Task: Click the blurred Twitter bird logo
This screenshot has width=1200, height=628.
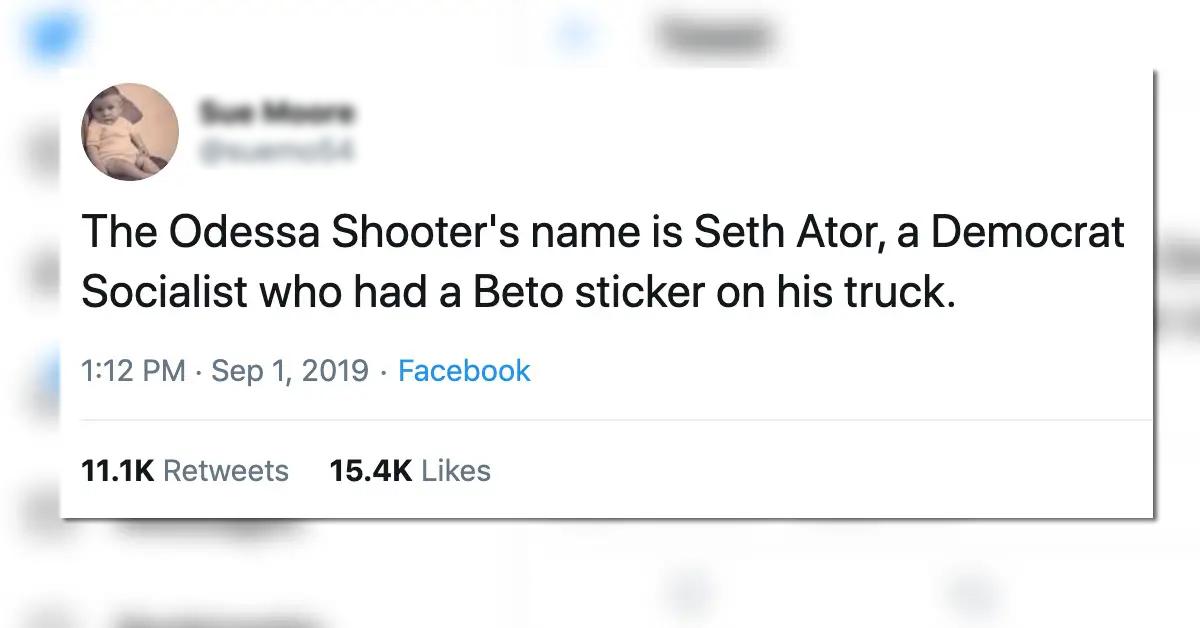Action: 48,37
